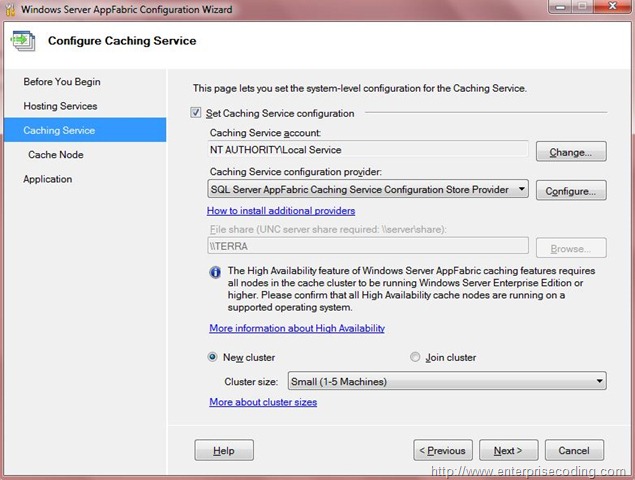Open More information about High Availability link
Image resolution: width=635 pixels, height=480 pixels.
(x=297, y=328)
